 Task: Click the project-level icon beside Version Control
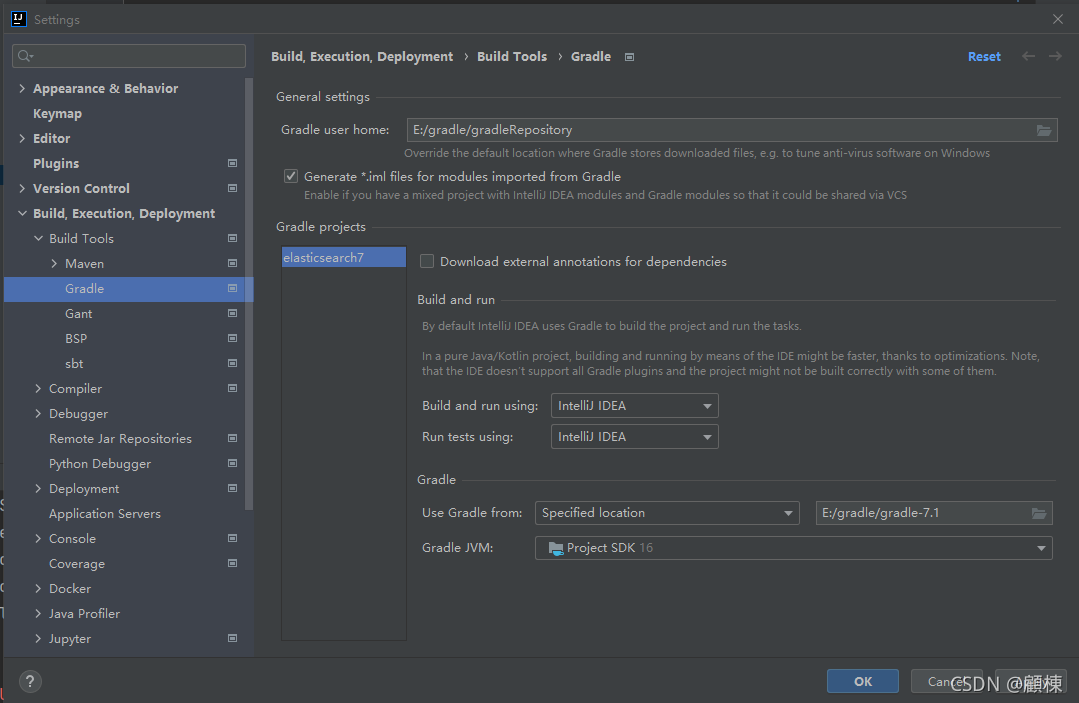233,188
